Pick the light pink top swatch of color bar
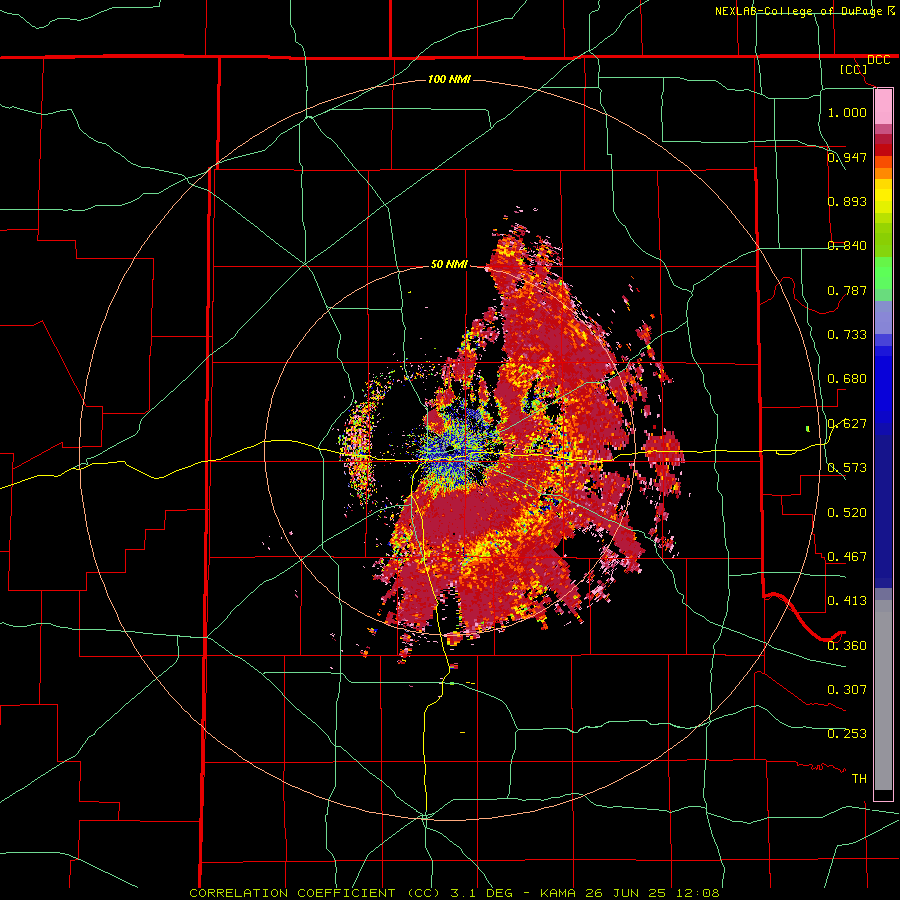This screenshot has height=900, width=900. (x=883, y=106)
